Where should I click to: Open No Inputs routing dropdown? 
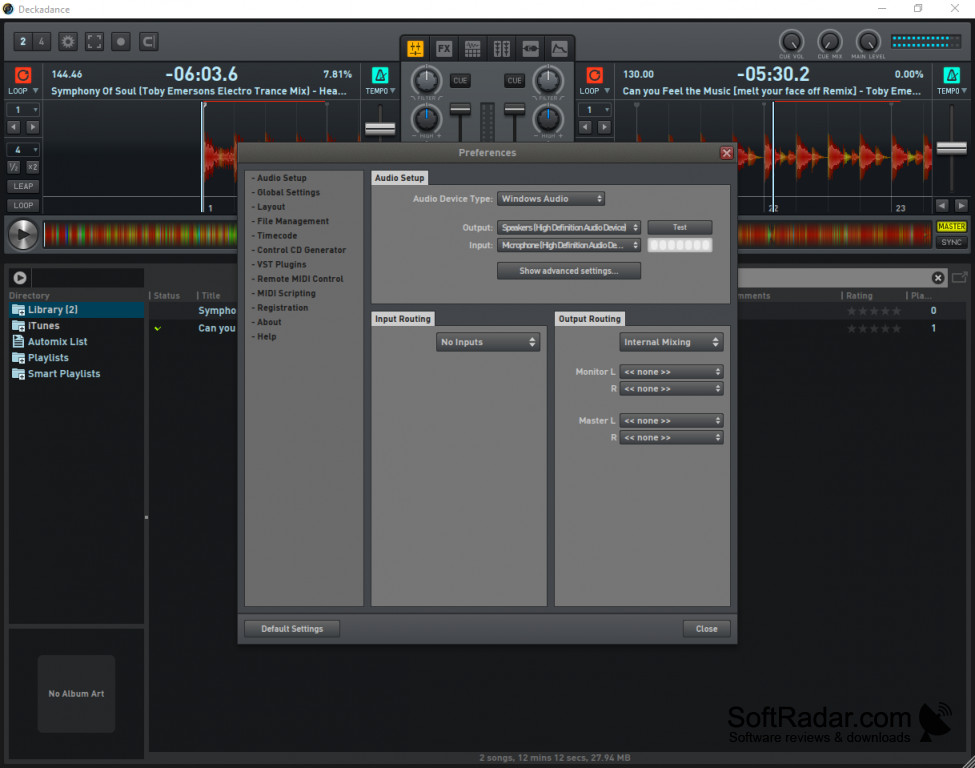[488, 342]
